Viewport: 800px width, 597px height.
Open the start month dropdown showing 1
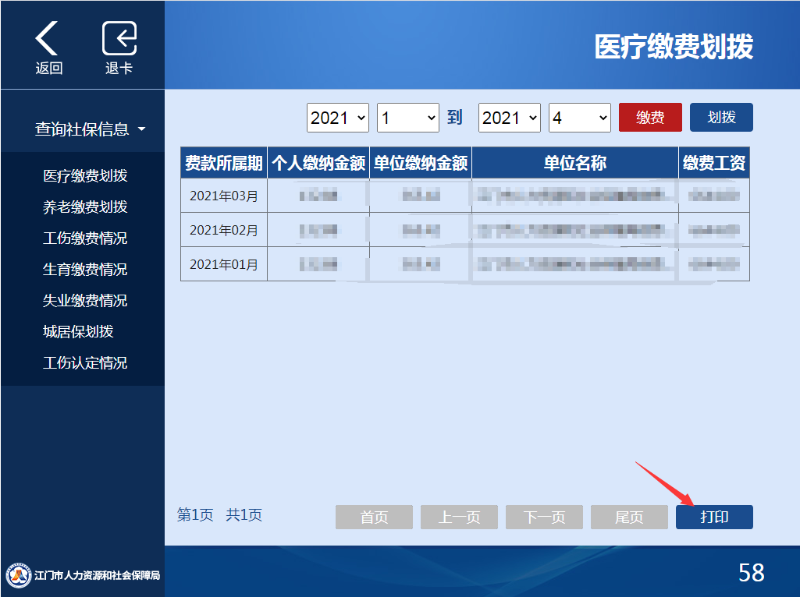[408, 118]
